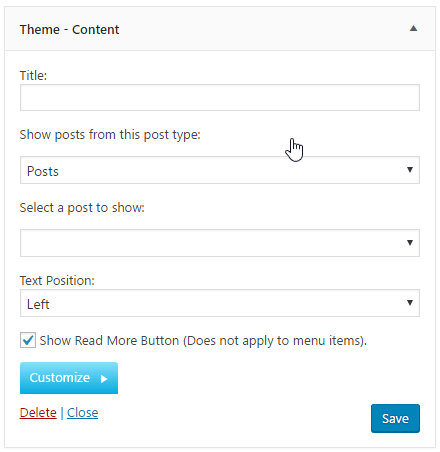
Task: Click the arrow icon of the Left dropdown
Action: pyautogui.click(x=410, y=303)
